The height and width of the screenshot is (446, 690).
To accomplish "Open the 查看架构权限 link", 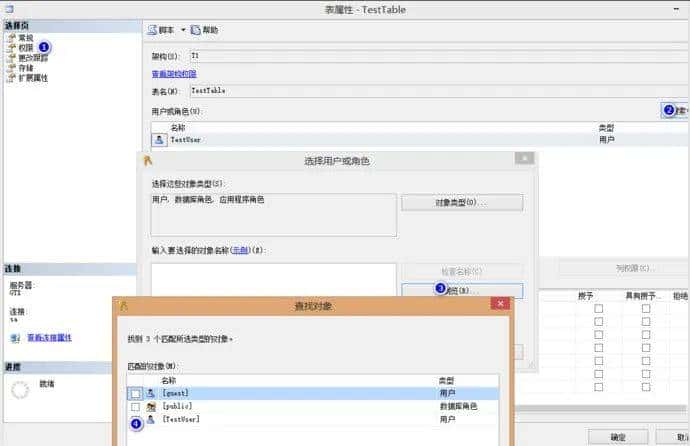I will 174,74.
